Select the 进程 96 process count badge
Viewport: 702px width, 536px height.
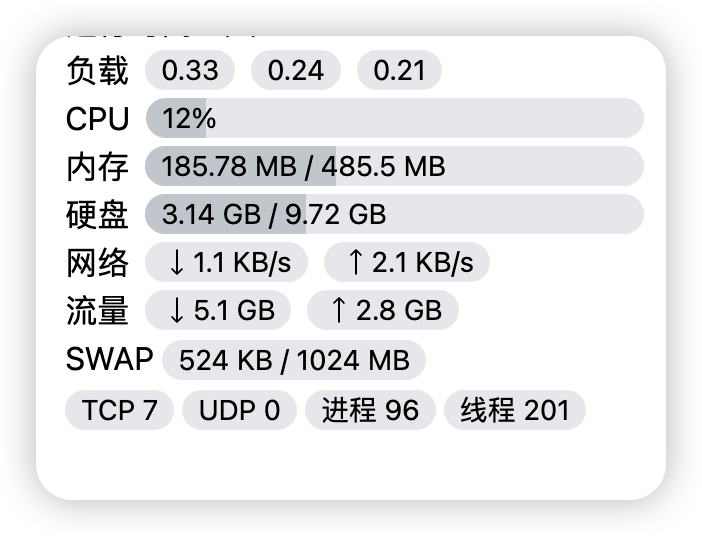370,410
